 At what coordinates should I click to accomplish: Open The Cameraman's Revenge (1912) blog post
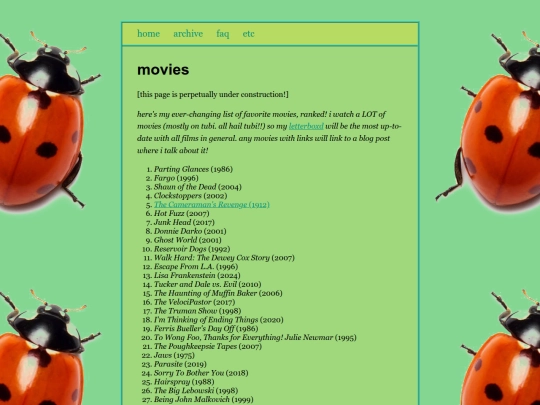(x=211, y=205)
